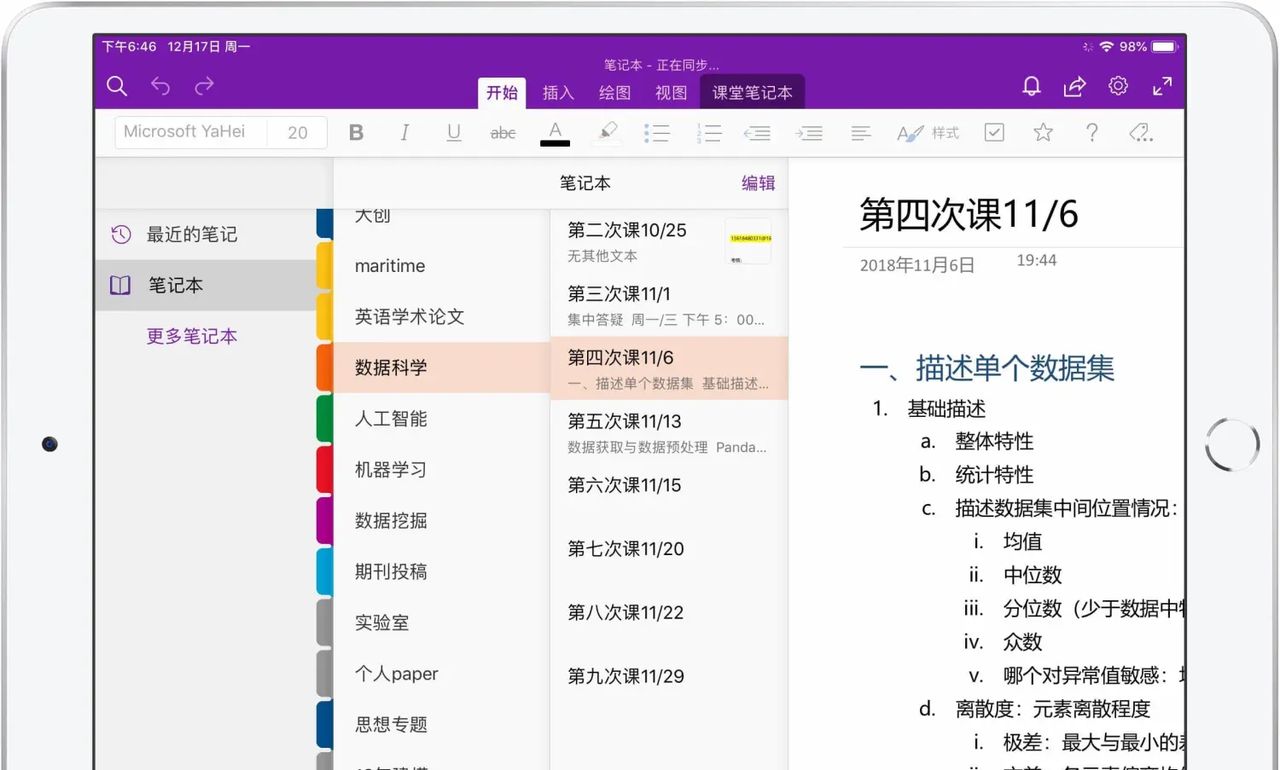Open the tags label icon
Viewport: 1280px width, 770px height.
[x=1141, y=133]
